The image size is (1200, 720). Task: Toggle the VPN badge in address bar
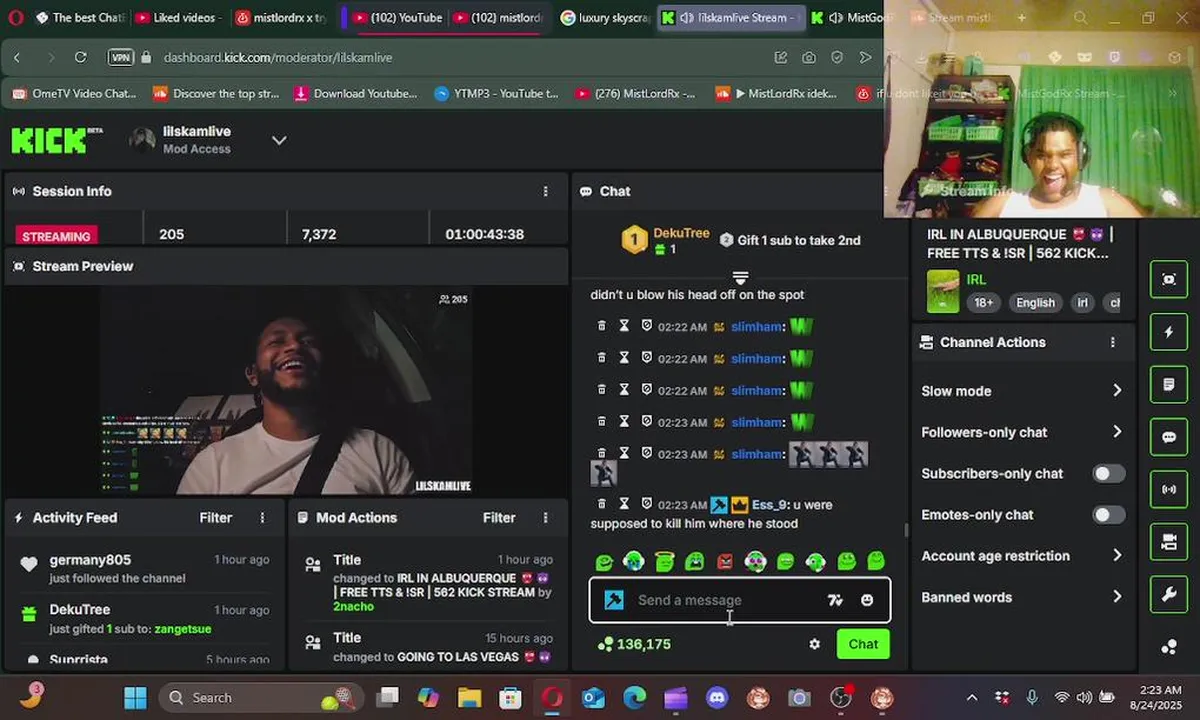[120, 58]
